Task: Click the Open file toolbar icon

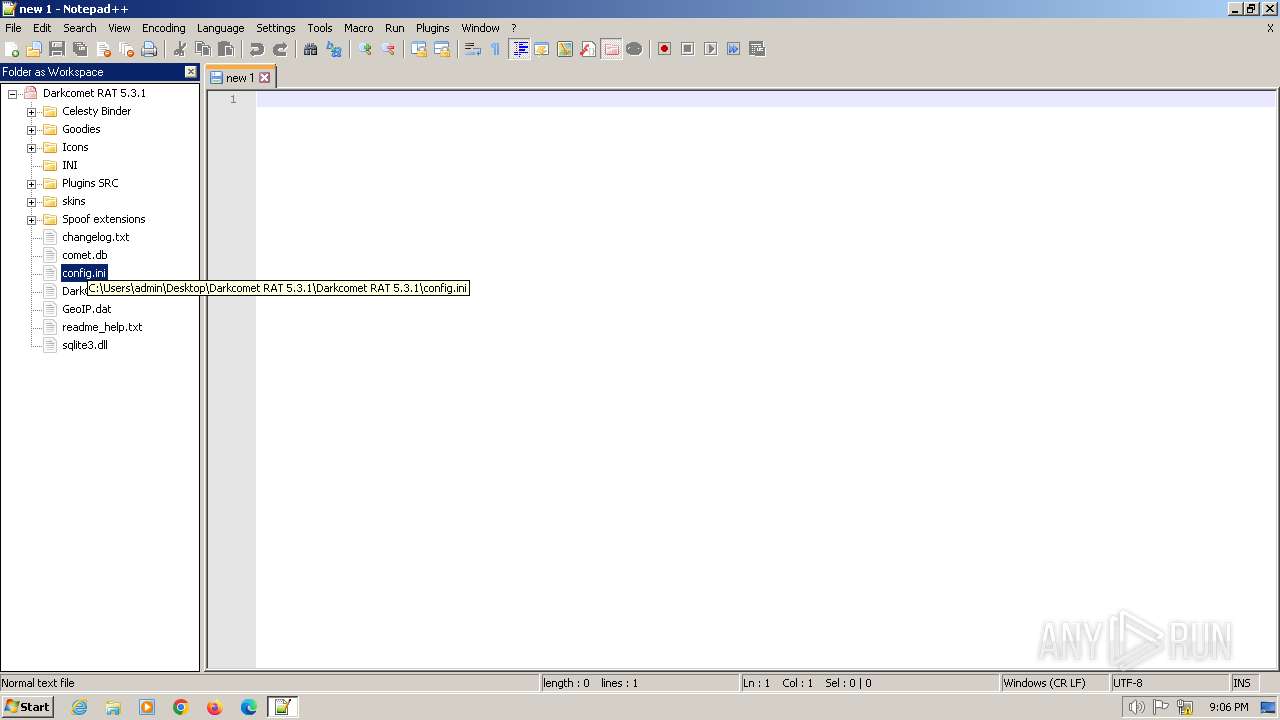Action: [34, 49]
